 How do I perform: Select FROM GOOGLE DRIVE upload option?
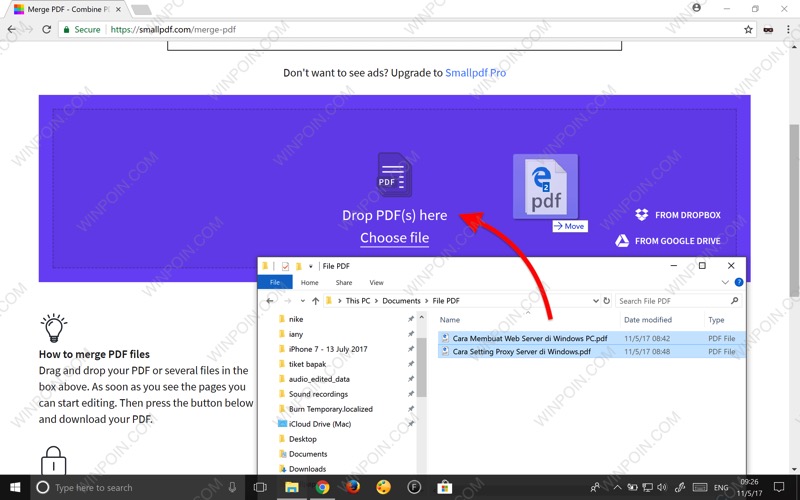pyautogui.click(x=668, y=241)
